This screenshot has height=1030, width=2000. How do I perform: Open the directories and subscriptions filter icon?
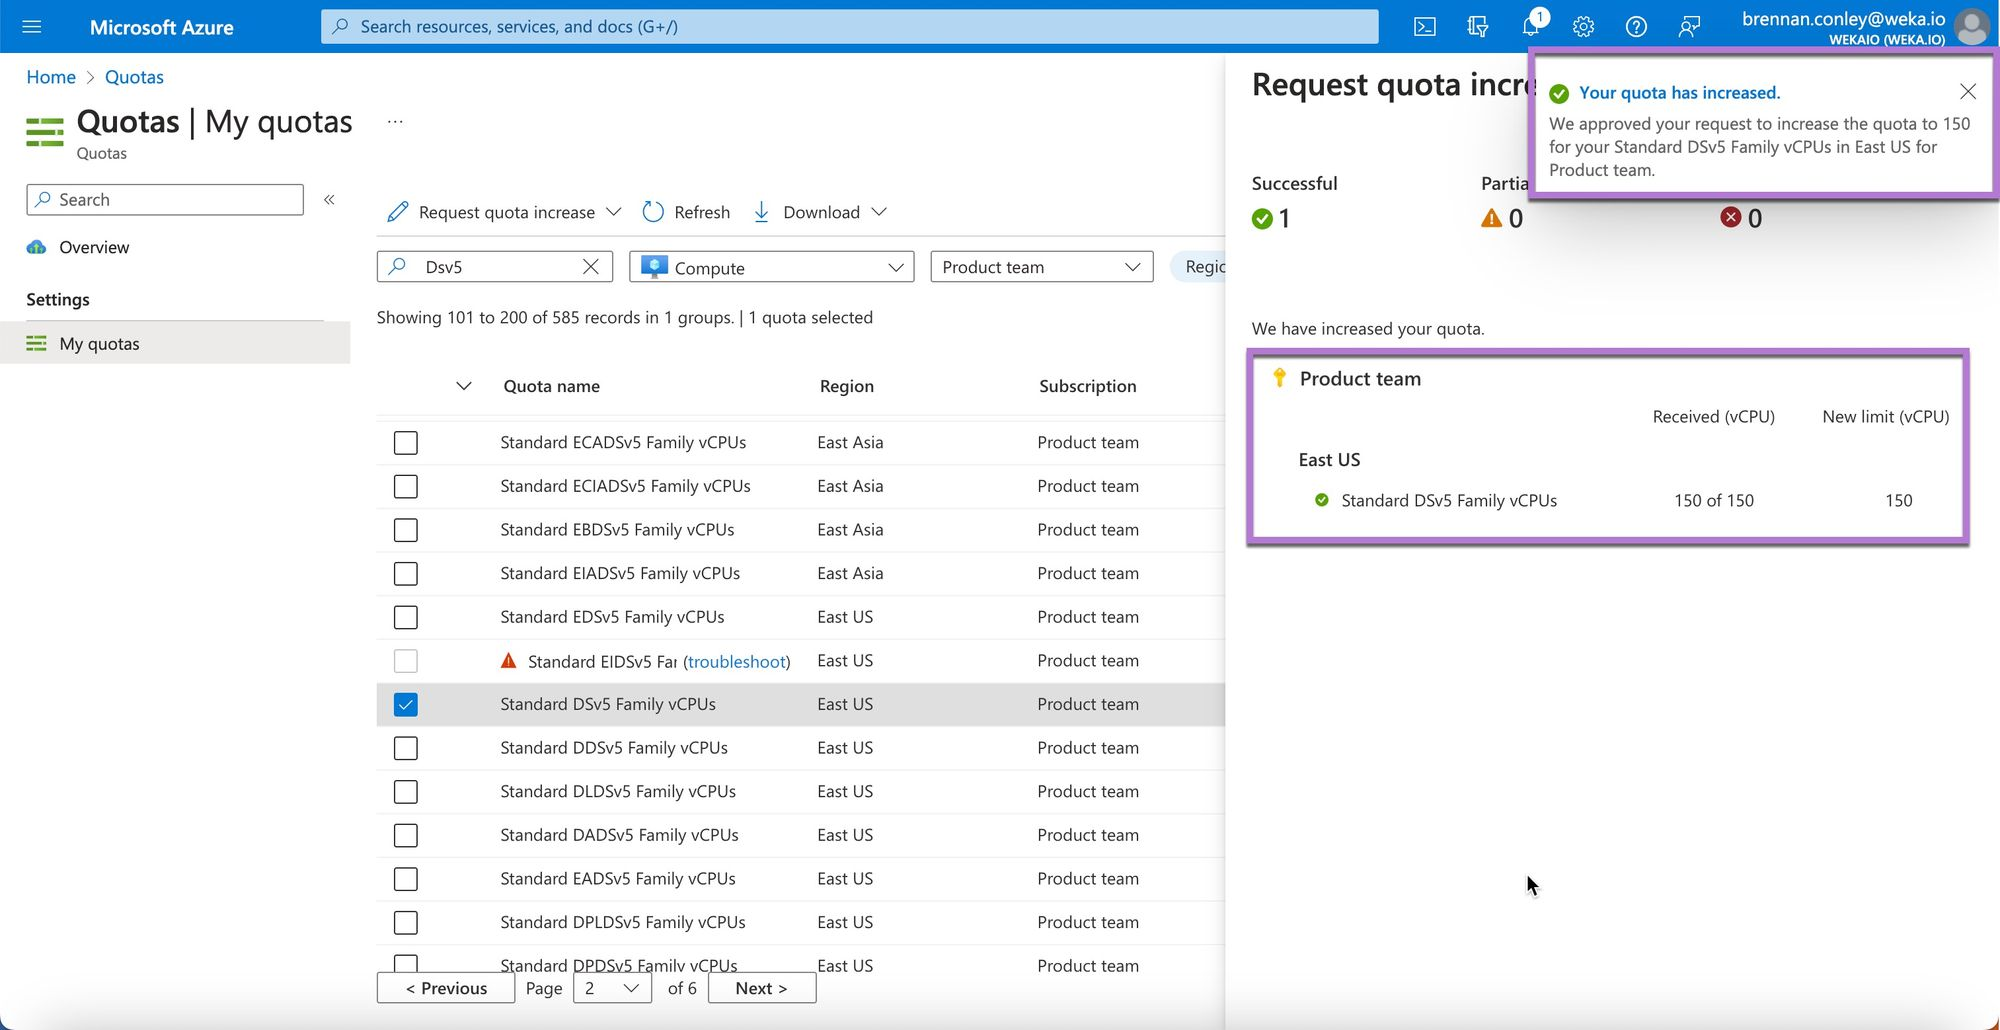[x=1477, y=27]
